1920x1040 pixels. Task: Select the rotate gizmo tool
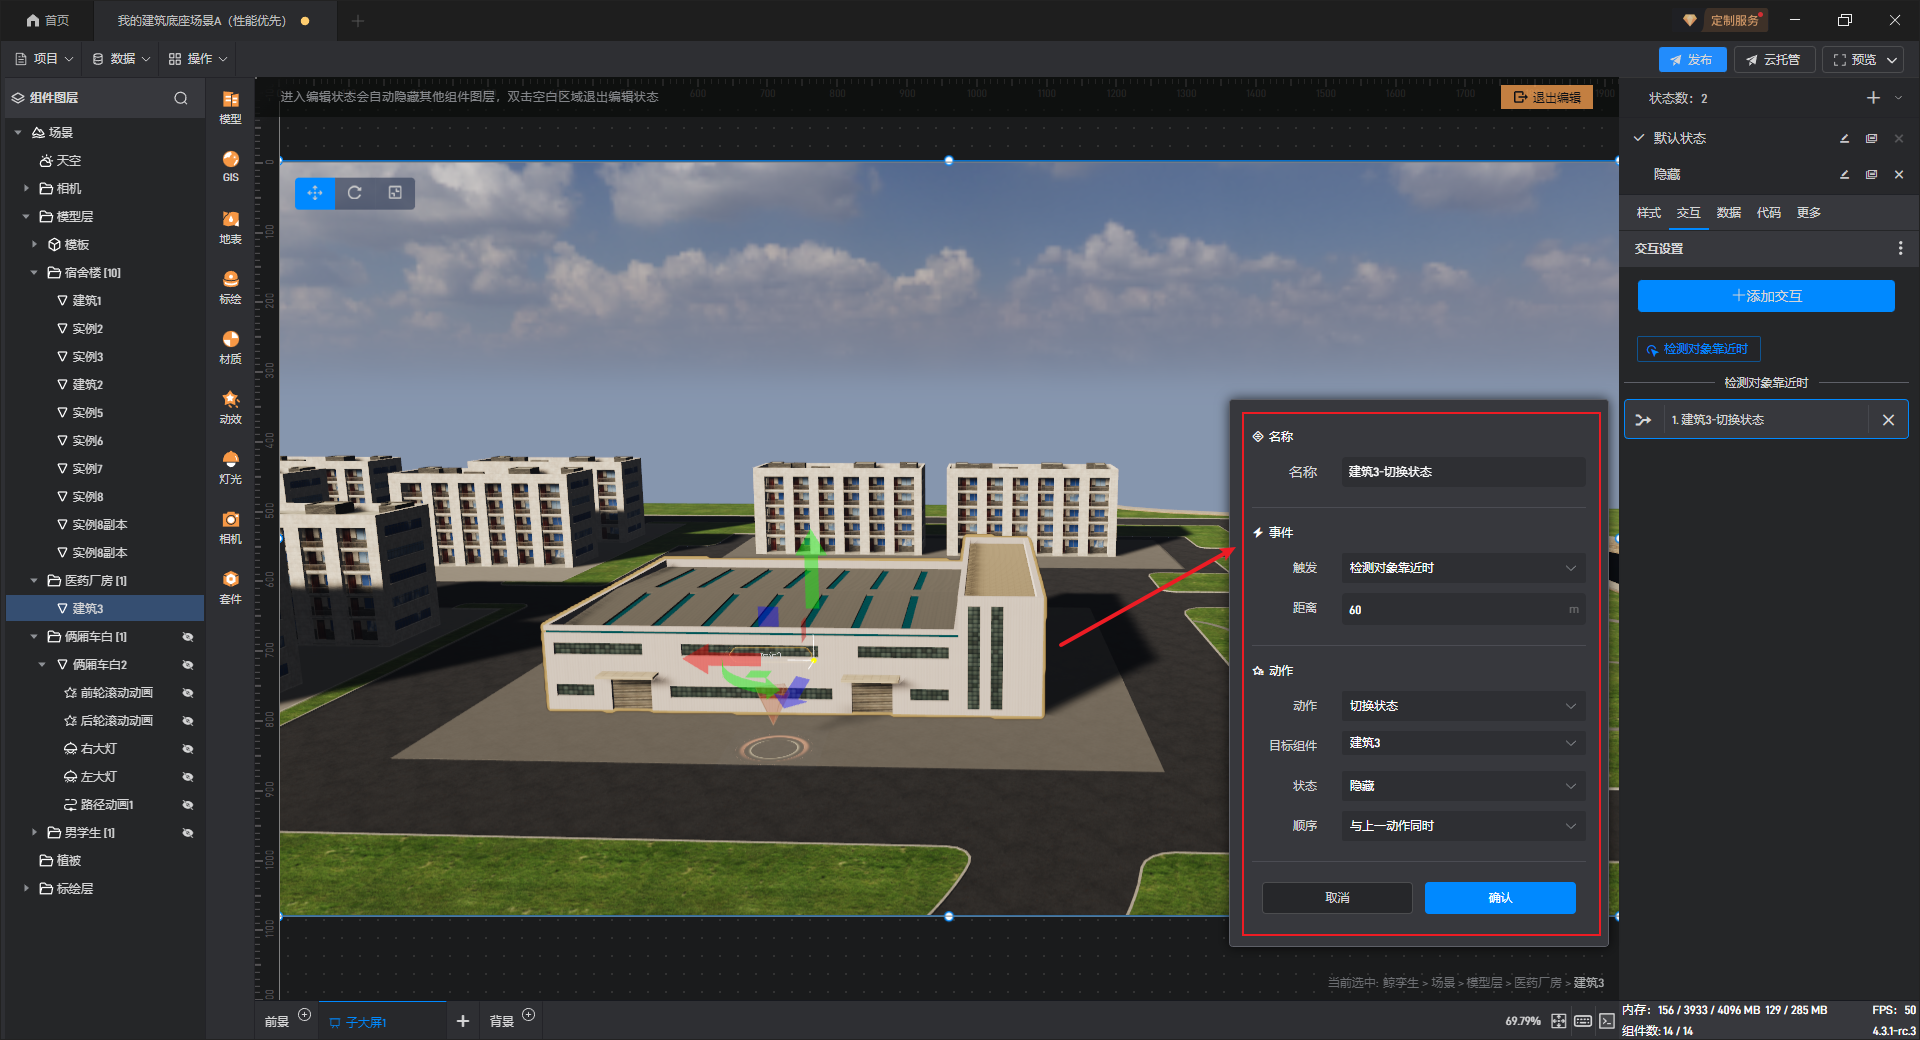coord(355,193)
